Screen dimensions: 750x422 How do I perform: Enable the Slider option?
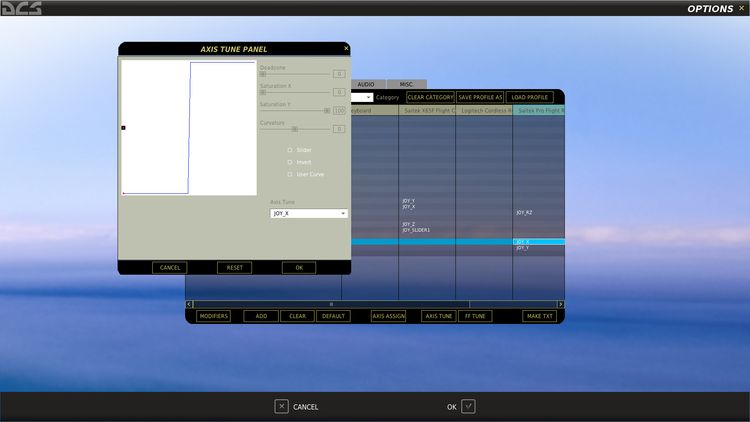289,150
